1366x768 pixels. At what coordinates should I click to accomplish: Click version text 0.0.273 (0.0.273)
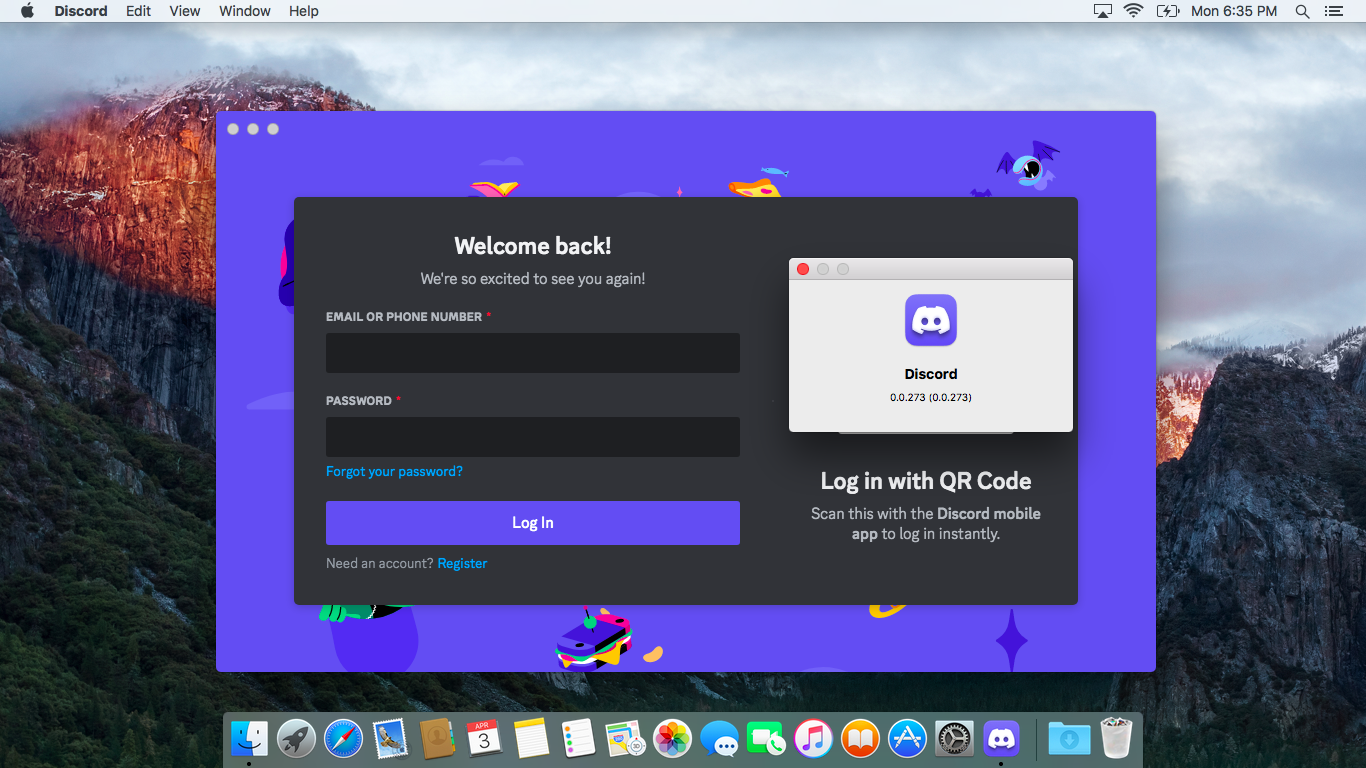(x=931, y=397)
